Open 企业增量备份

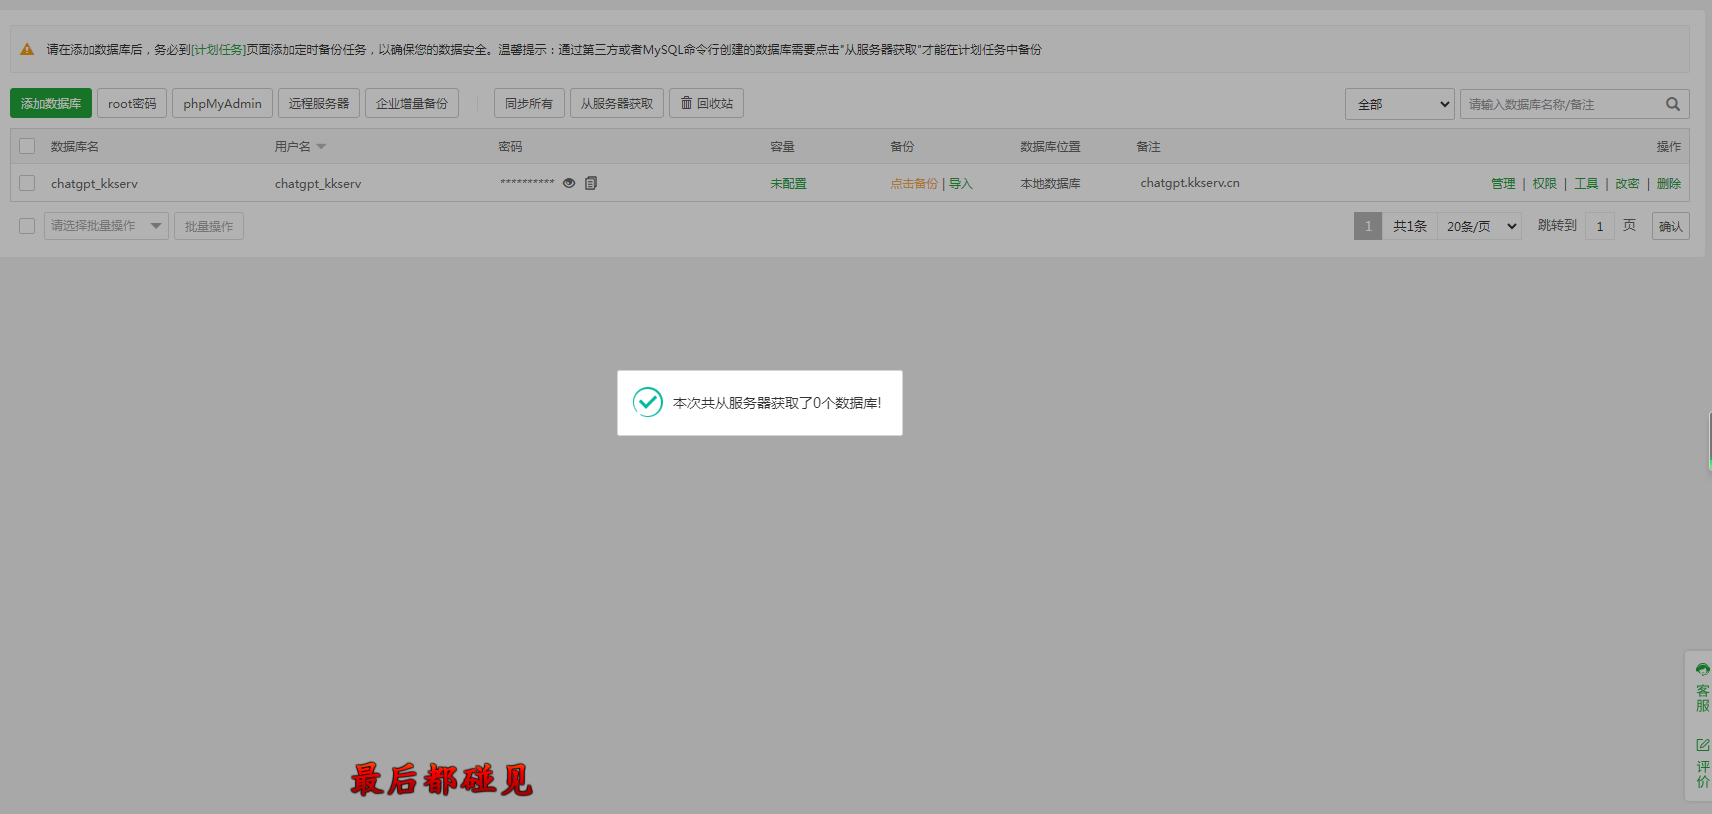click(412, 103)
